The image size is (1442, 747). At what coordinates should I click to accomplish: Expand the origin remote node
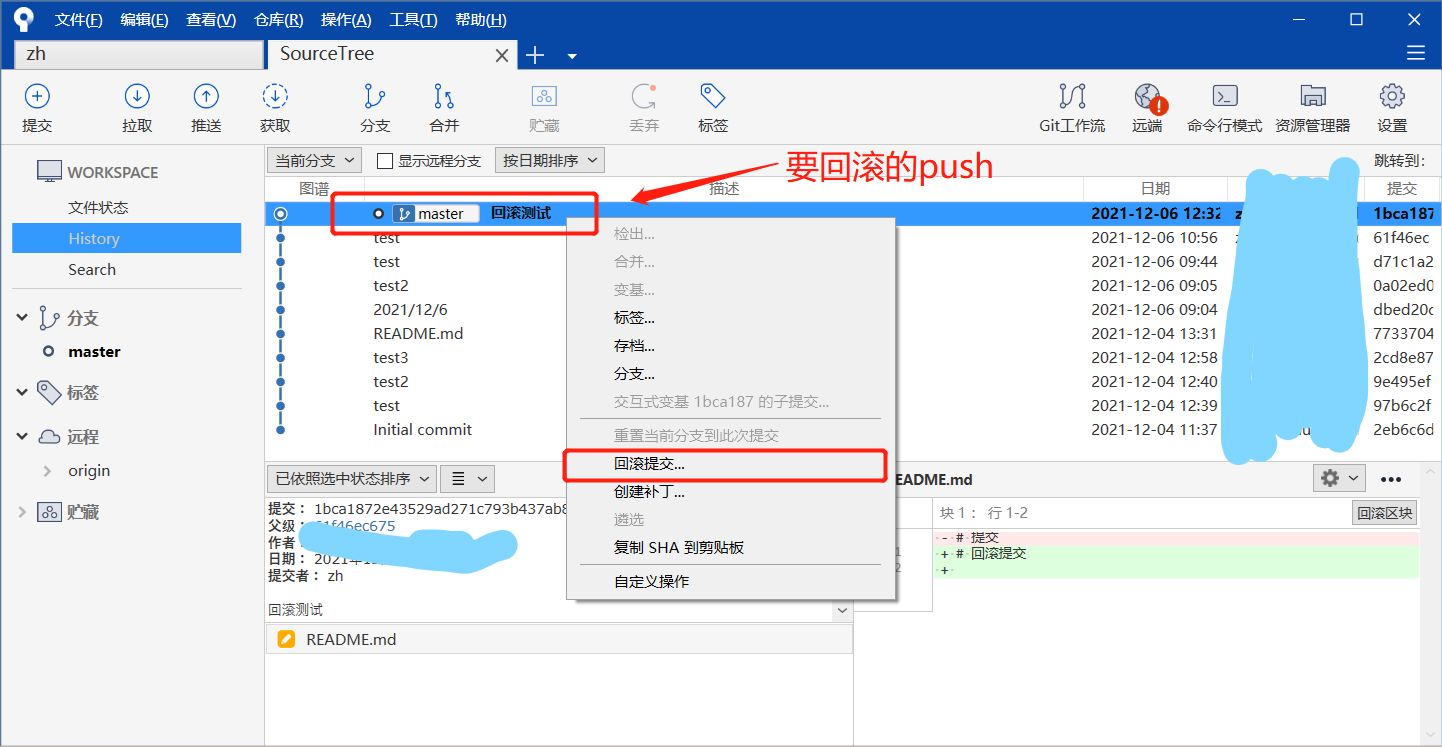pyautogui.click(x=47, y=471)
